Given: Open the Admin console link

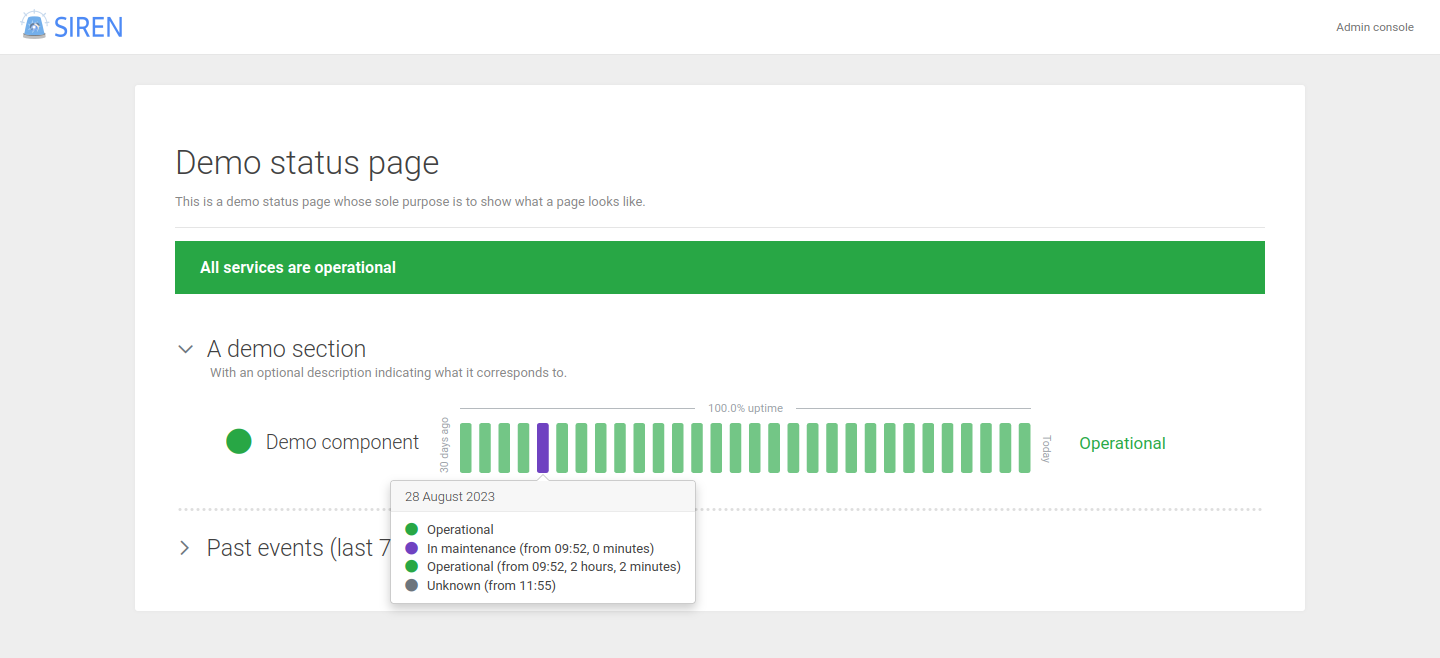Looking at the screenshot, I should [x=1374, y=27].
